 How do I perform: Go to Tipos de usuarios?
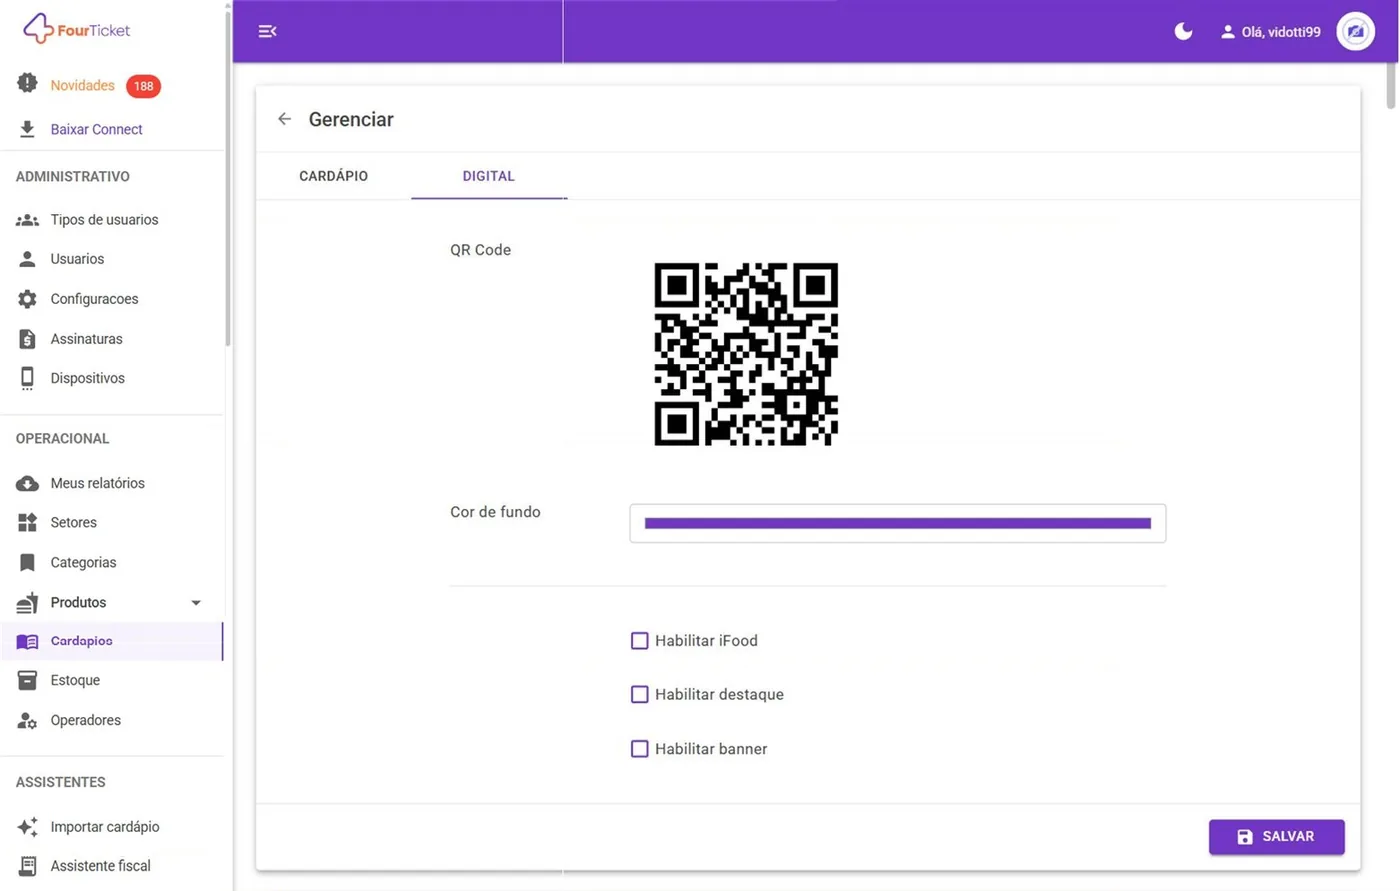[104, 220]
